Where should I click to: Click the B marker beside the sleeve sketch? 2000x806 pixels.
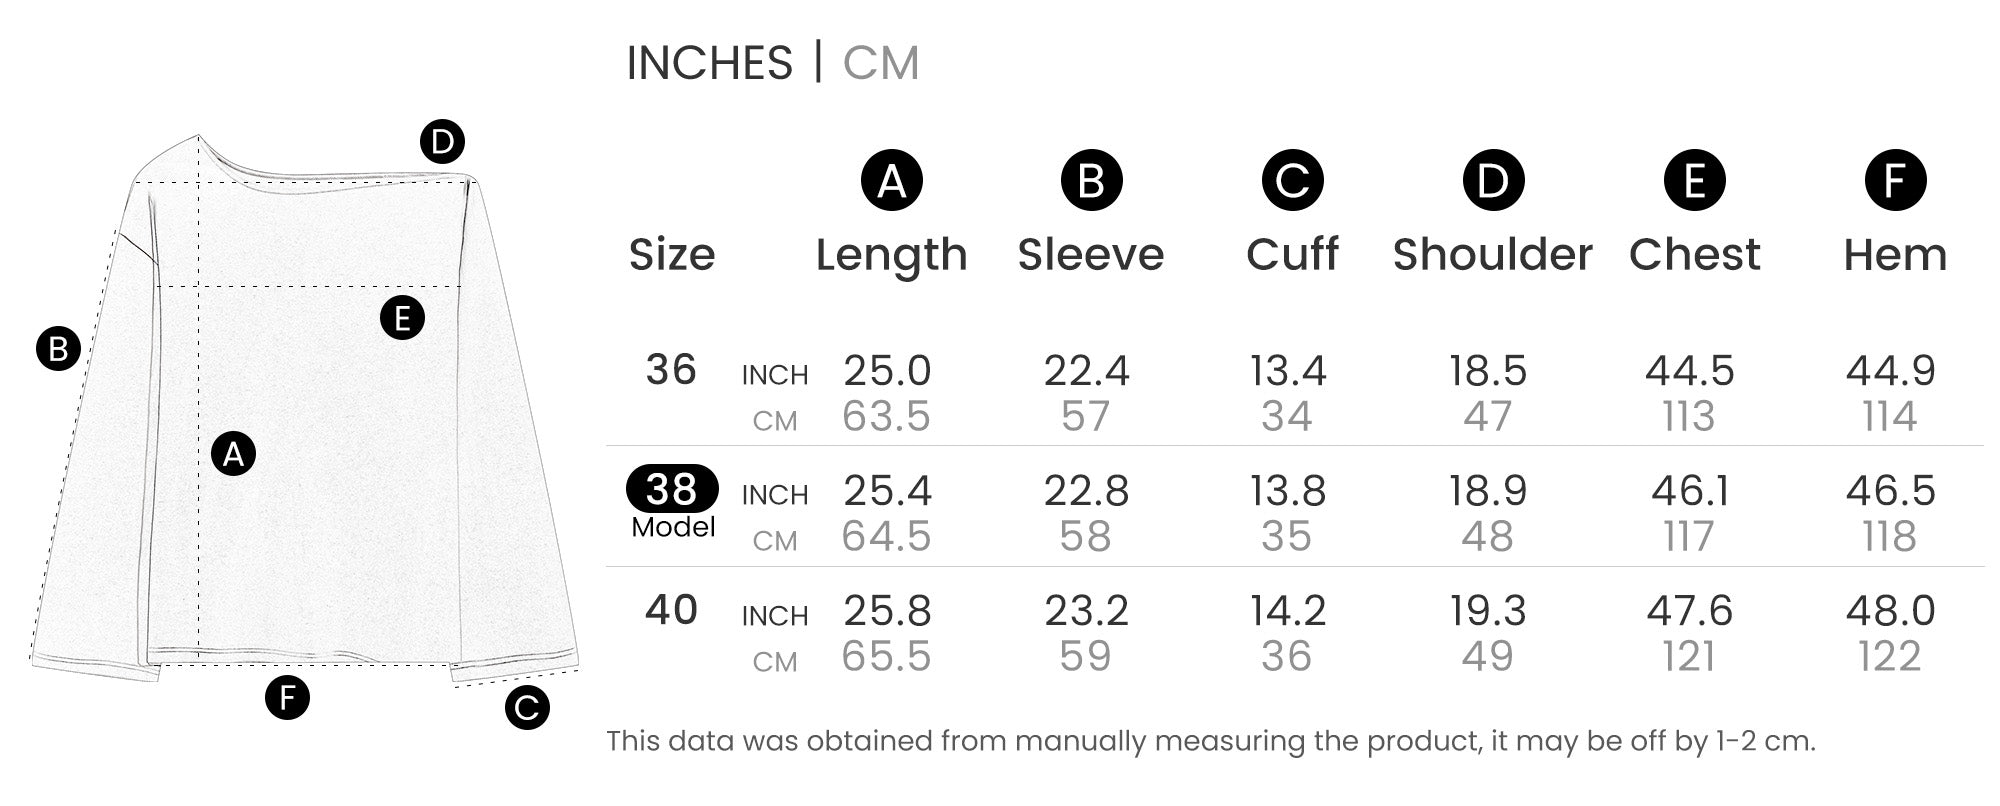(x=58, y=349)
